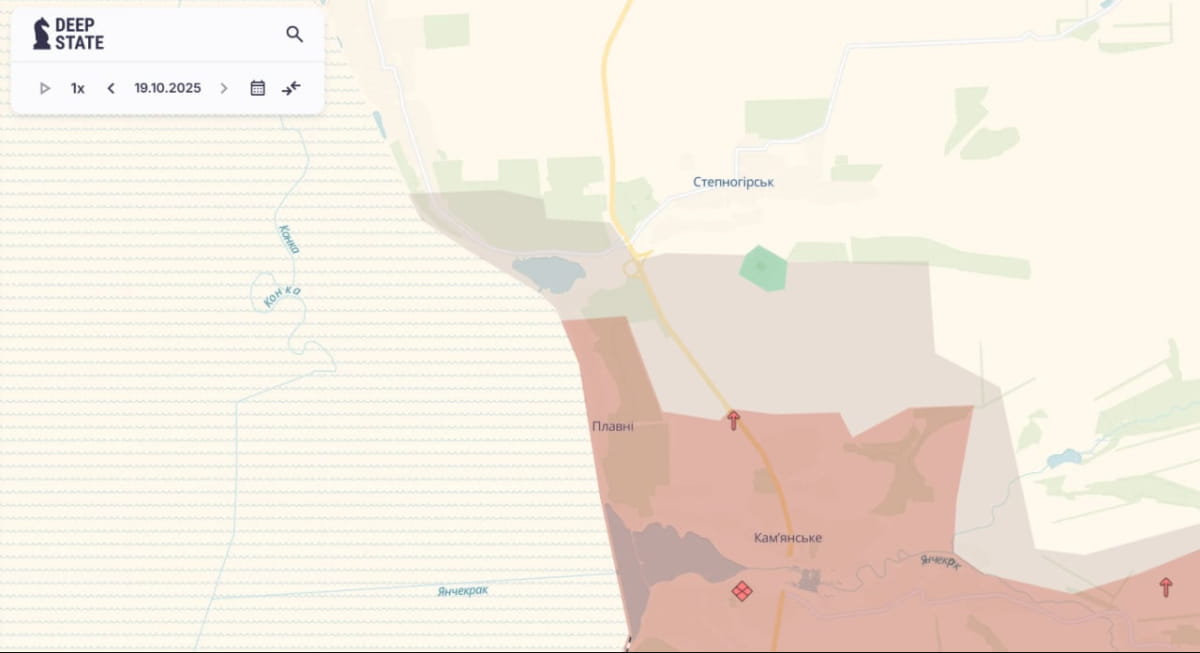Click the Кам'янське settlement label
Viewport: 1200px width, 653px height.
pyautogui.click(x=788, y=538)
